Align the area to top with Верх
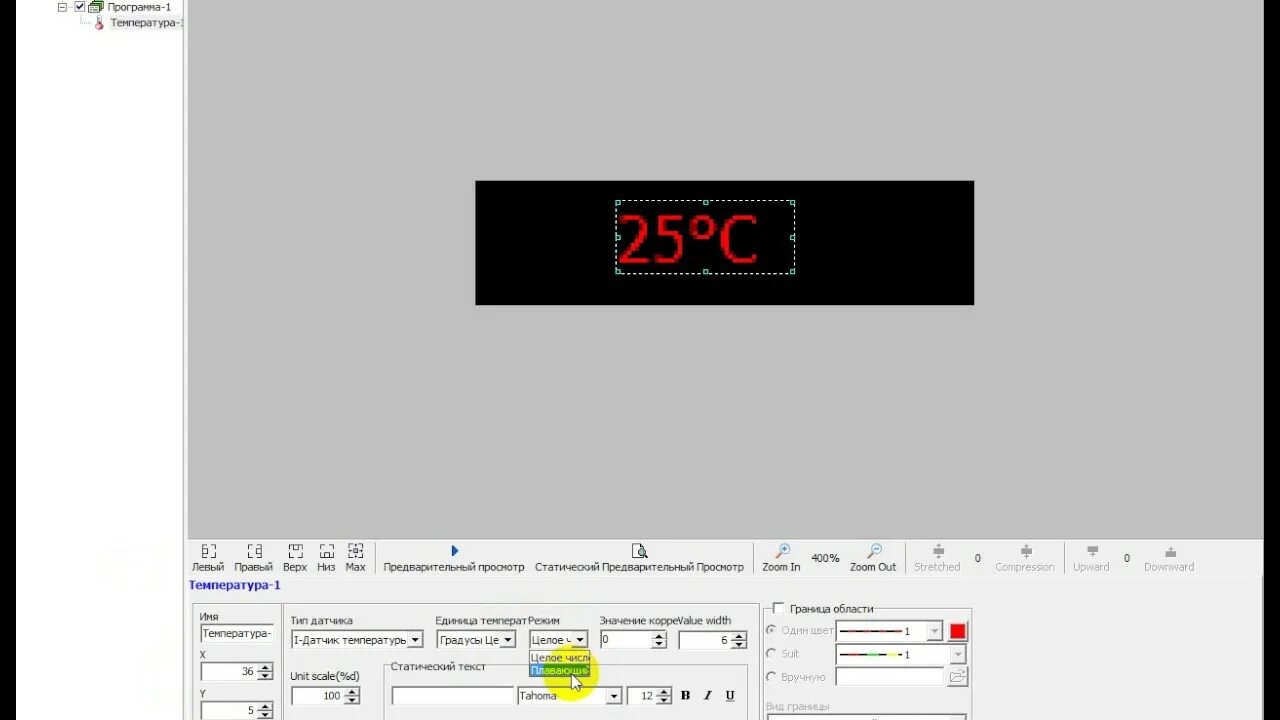 [x=295, y=558]
